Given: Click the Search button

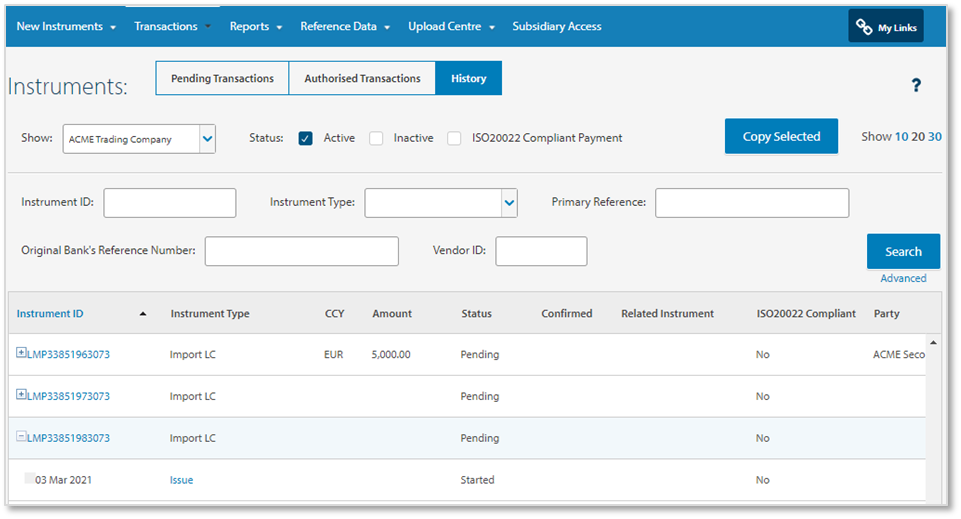Looking at the screenshot, I should click(x=903, y=252).
